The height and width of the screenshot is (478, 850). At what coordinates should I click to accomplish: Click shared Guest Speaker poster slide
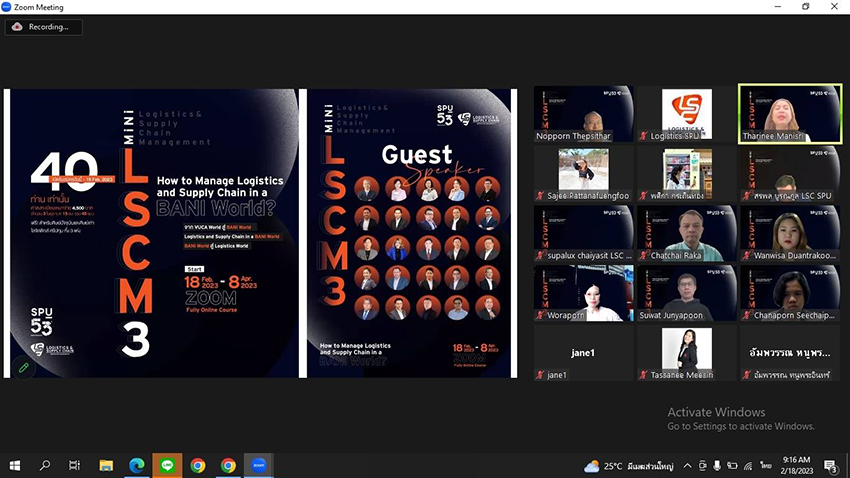pos(409,233)
